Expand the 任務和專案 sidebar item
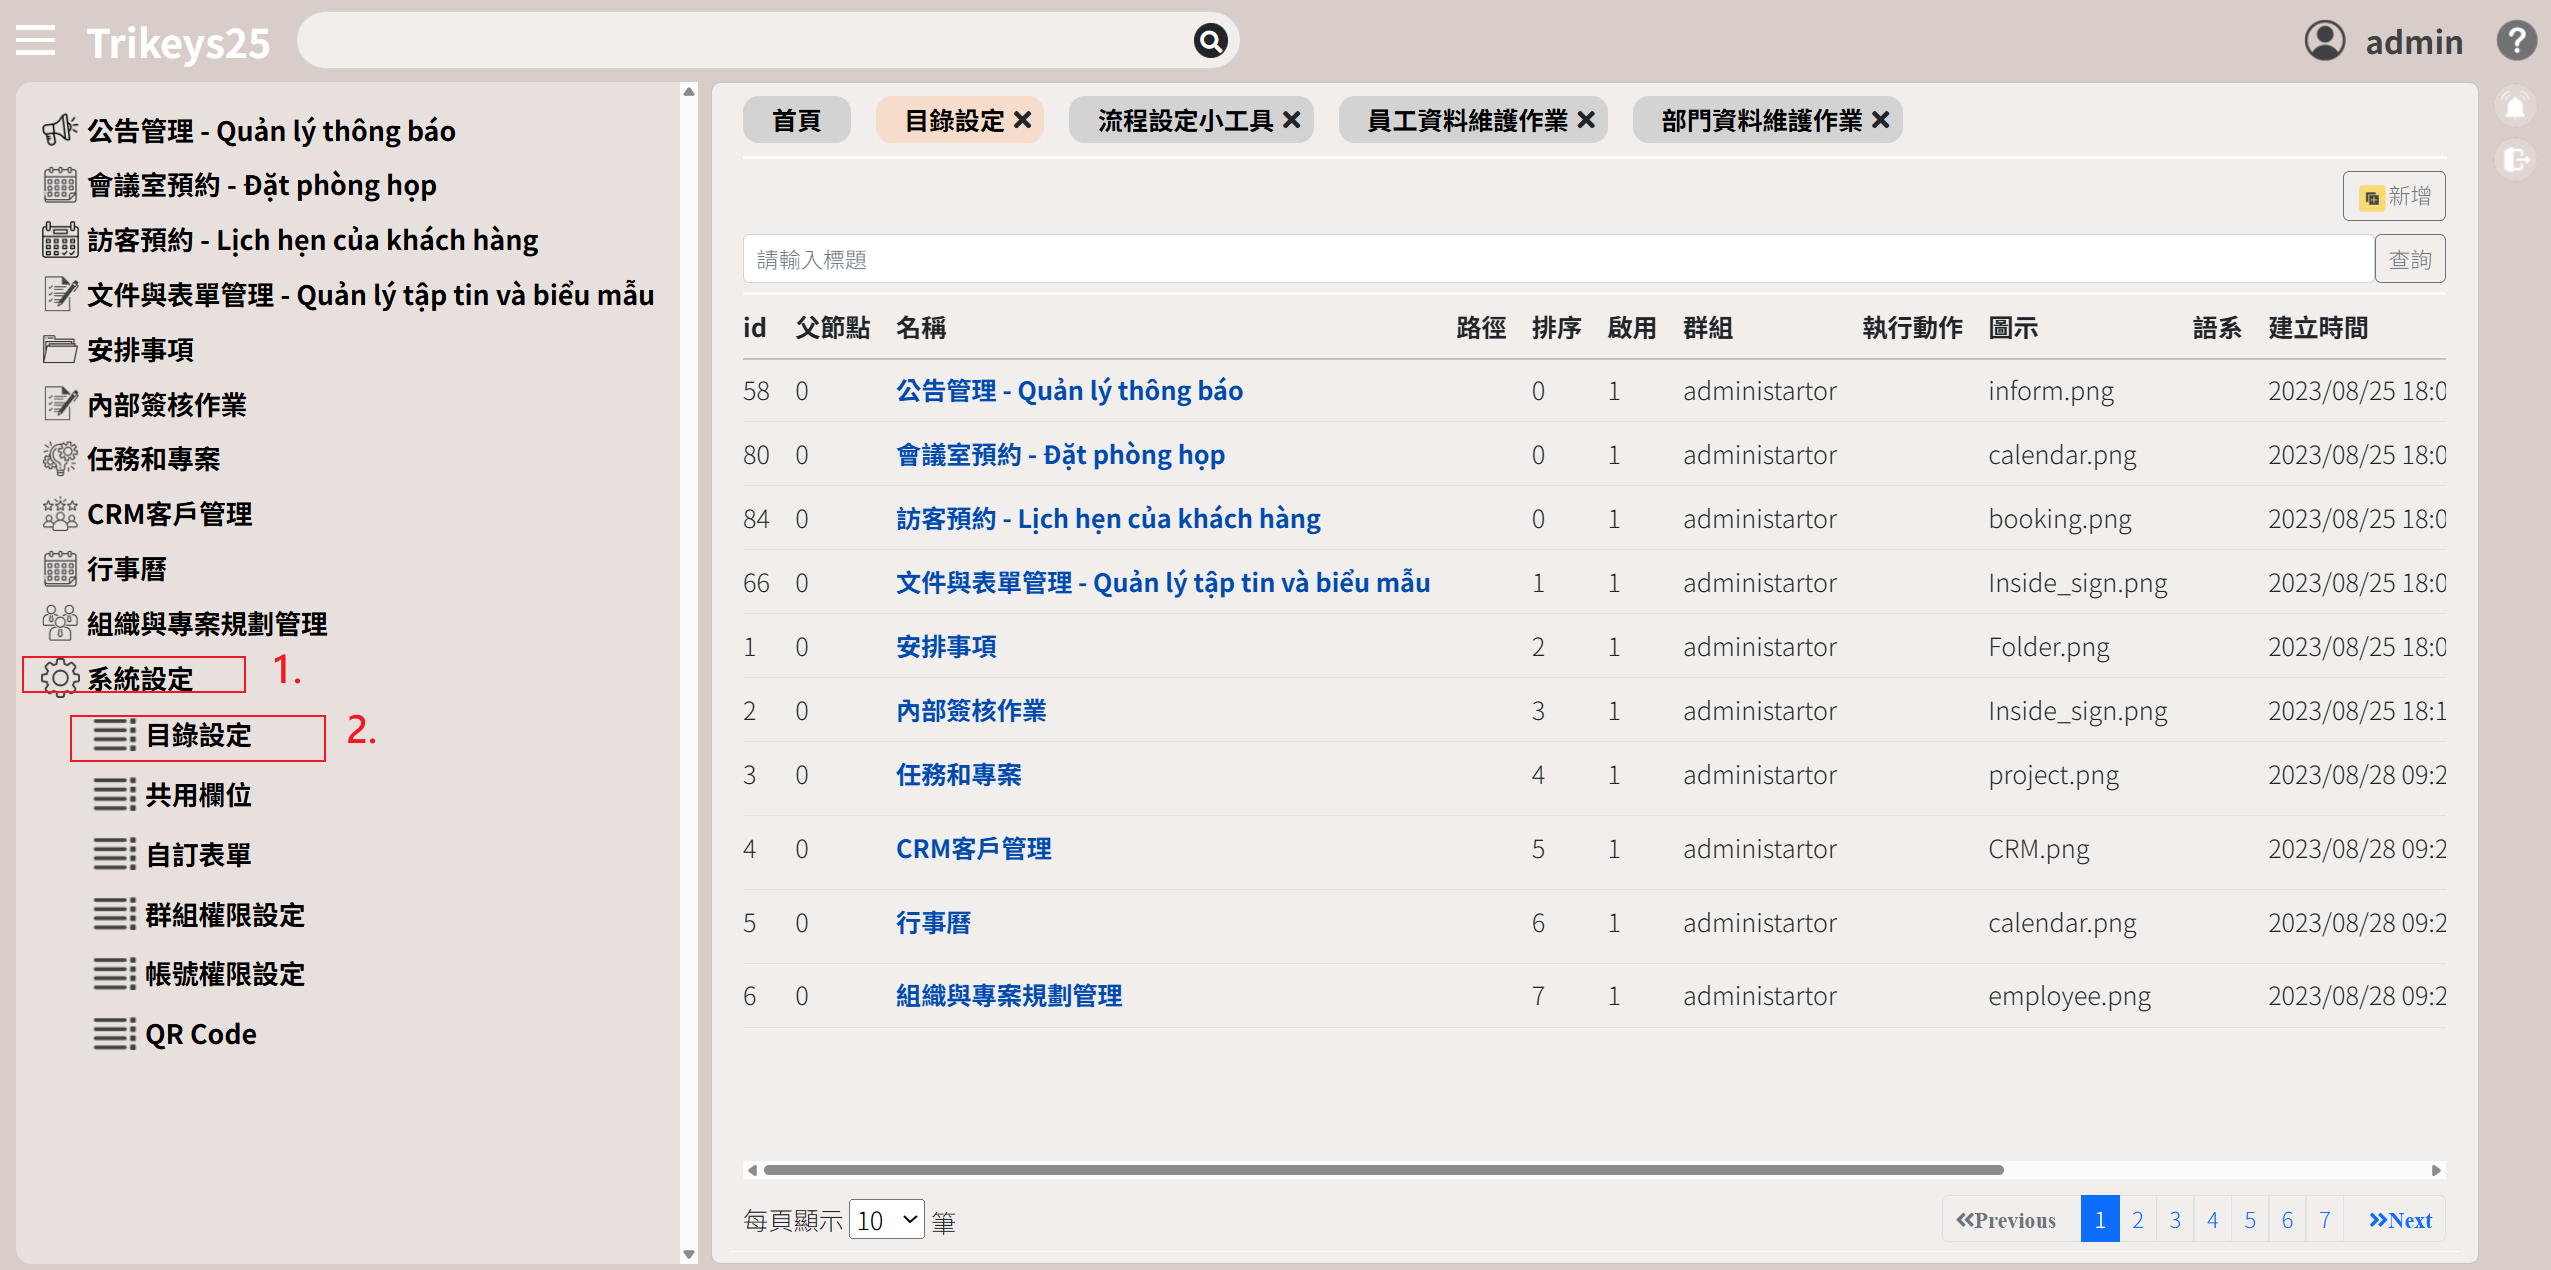2551x1270 pixels. 153,459
